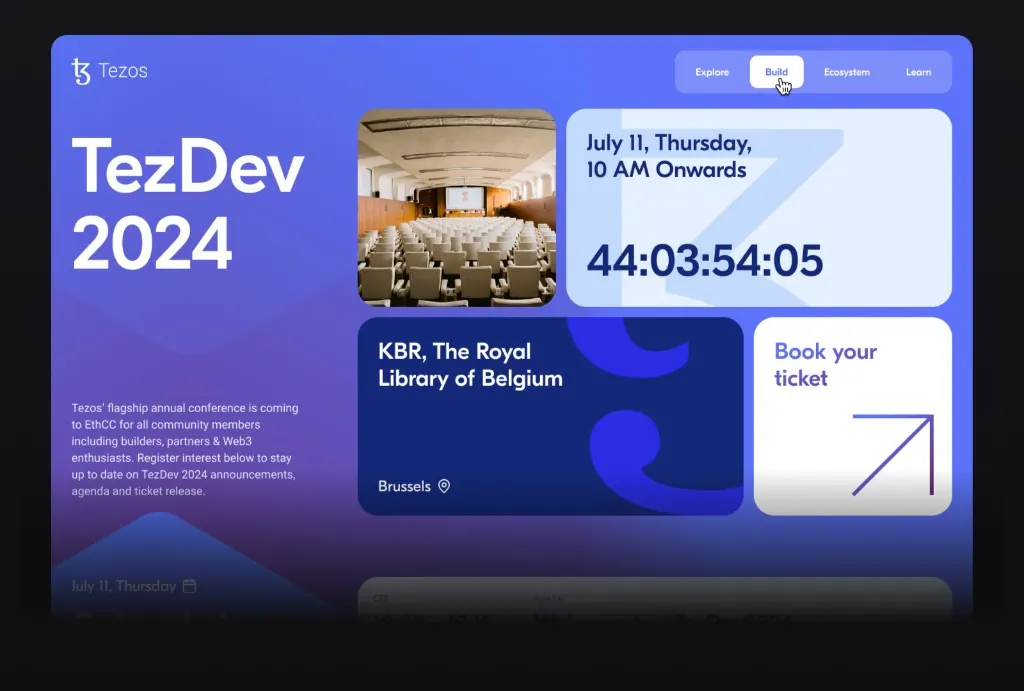
Task: Click 'KBR, The Royal Library of Belgium' heading
Action: pyautogui.click(x=470, y=364)
